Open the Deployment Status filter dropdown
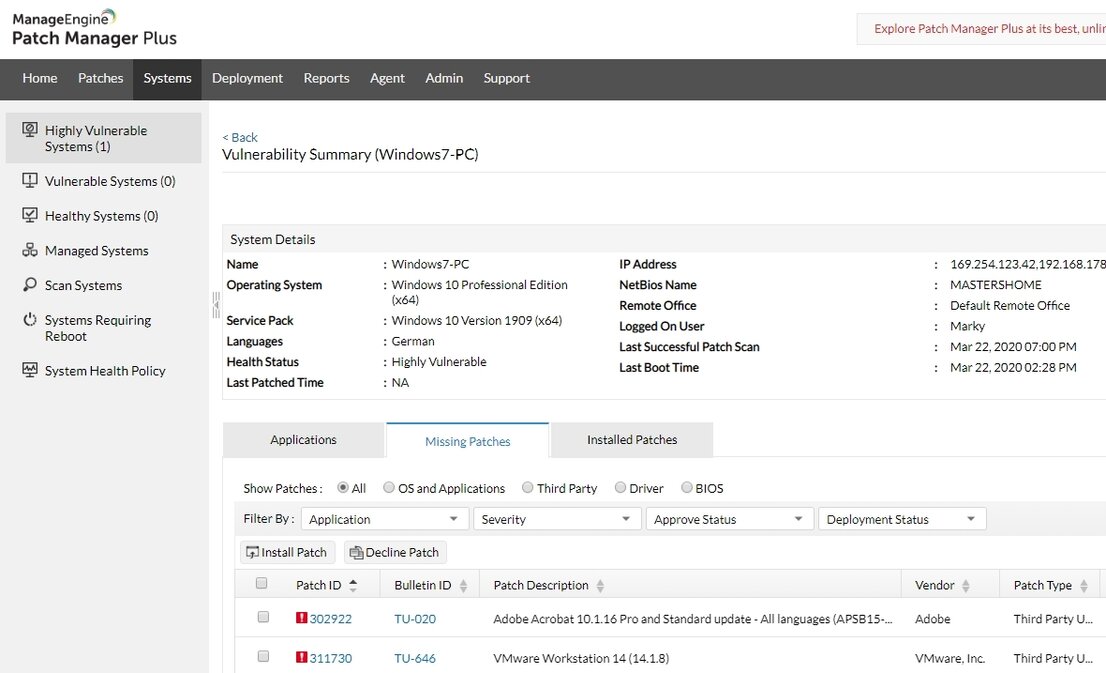 [901, 519]
